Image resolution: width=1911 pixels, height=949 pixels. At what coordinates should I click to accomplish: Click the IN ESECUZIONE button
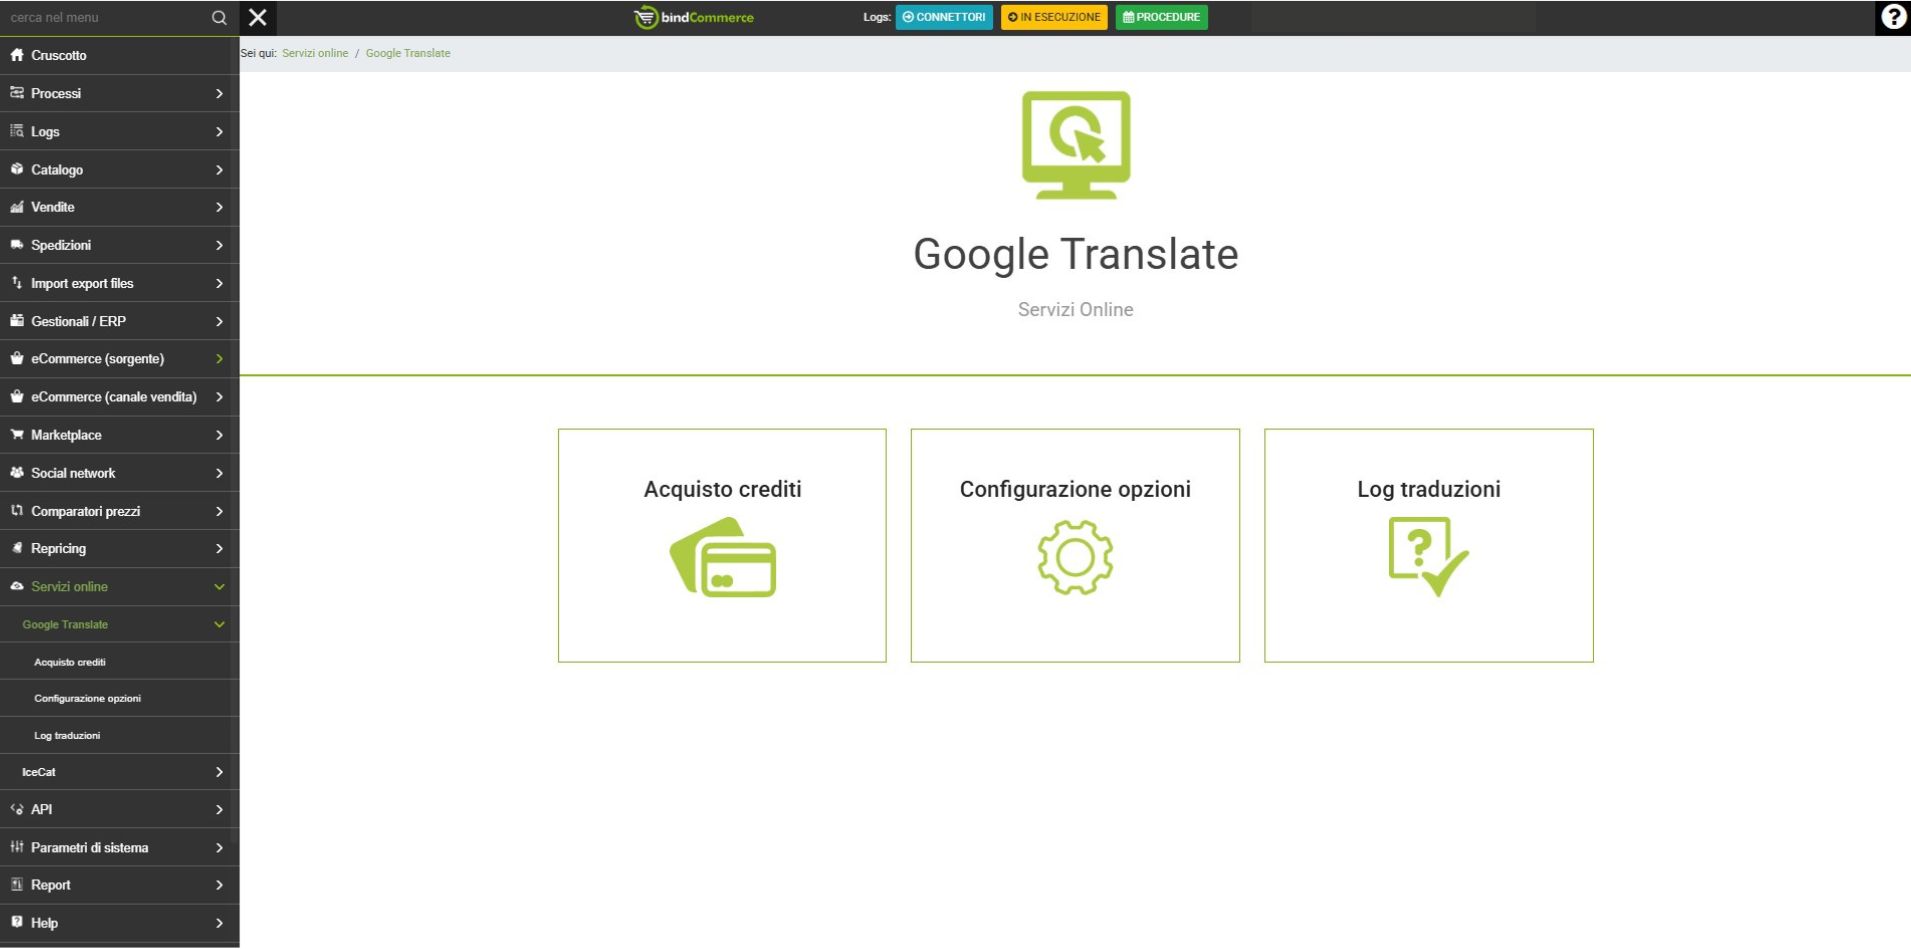pyautogui.click(x=1053, y=17)
